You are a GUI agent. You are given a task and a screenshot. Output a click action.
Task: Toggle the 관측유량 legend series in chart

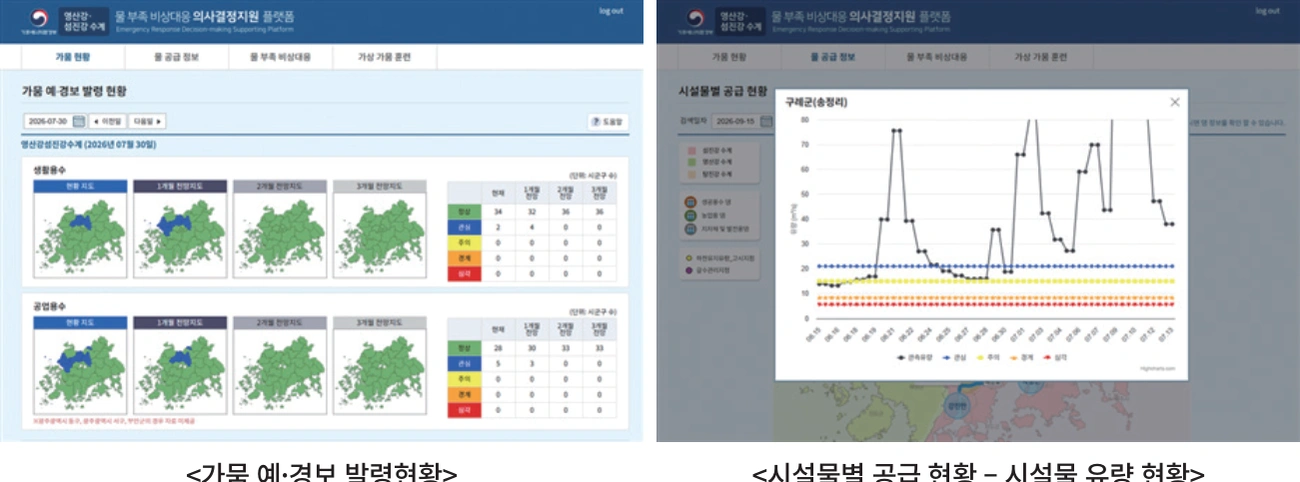coord(913,356)
